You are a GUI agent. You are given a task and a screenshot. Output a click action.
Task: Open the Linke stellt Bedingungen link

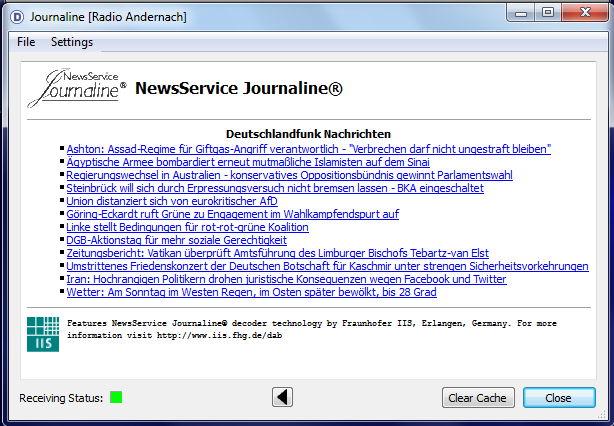(x=187, y=227)
